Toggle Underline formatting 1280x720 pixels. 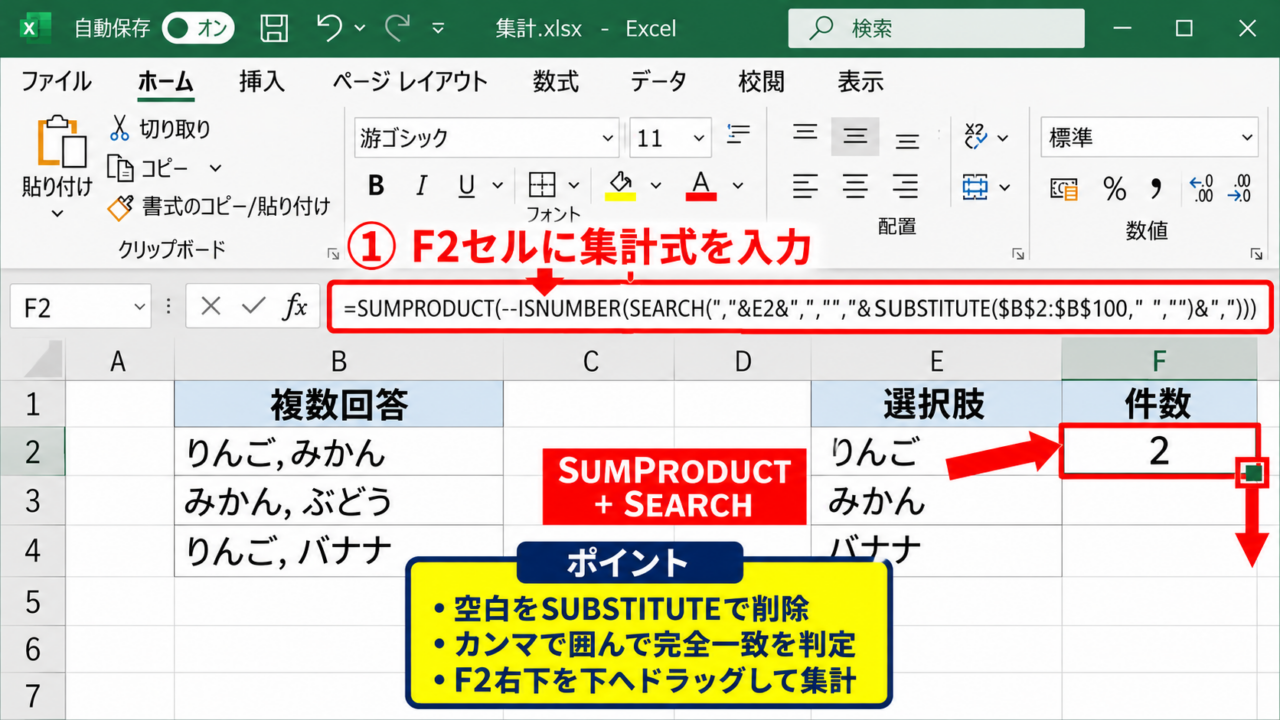coord(467,186)
